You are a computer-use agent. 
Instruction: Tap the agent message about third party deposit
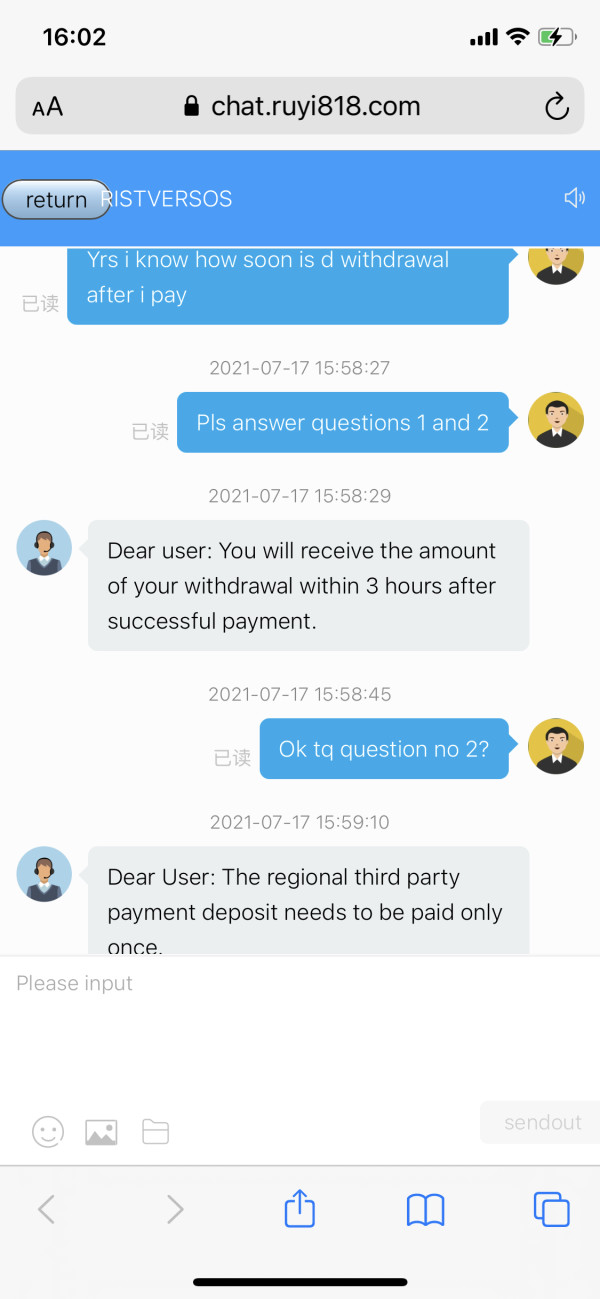tap(308, 900)
